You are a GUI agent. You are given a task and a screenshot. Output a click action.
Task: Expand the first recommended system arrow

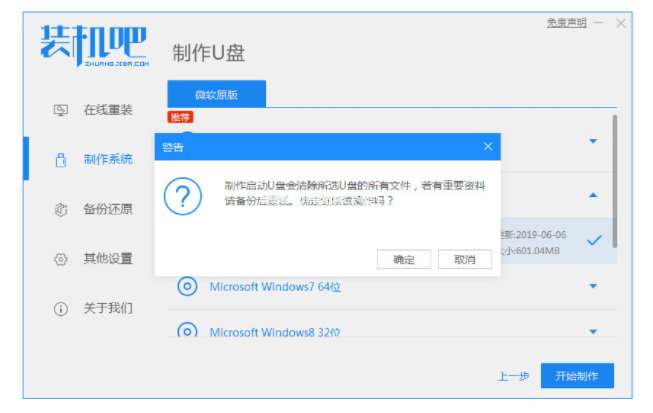[593, 141]
